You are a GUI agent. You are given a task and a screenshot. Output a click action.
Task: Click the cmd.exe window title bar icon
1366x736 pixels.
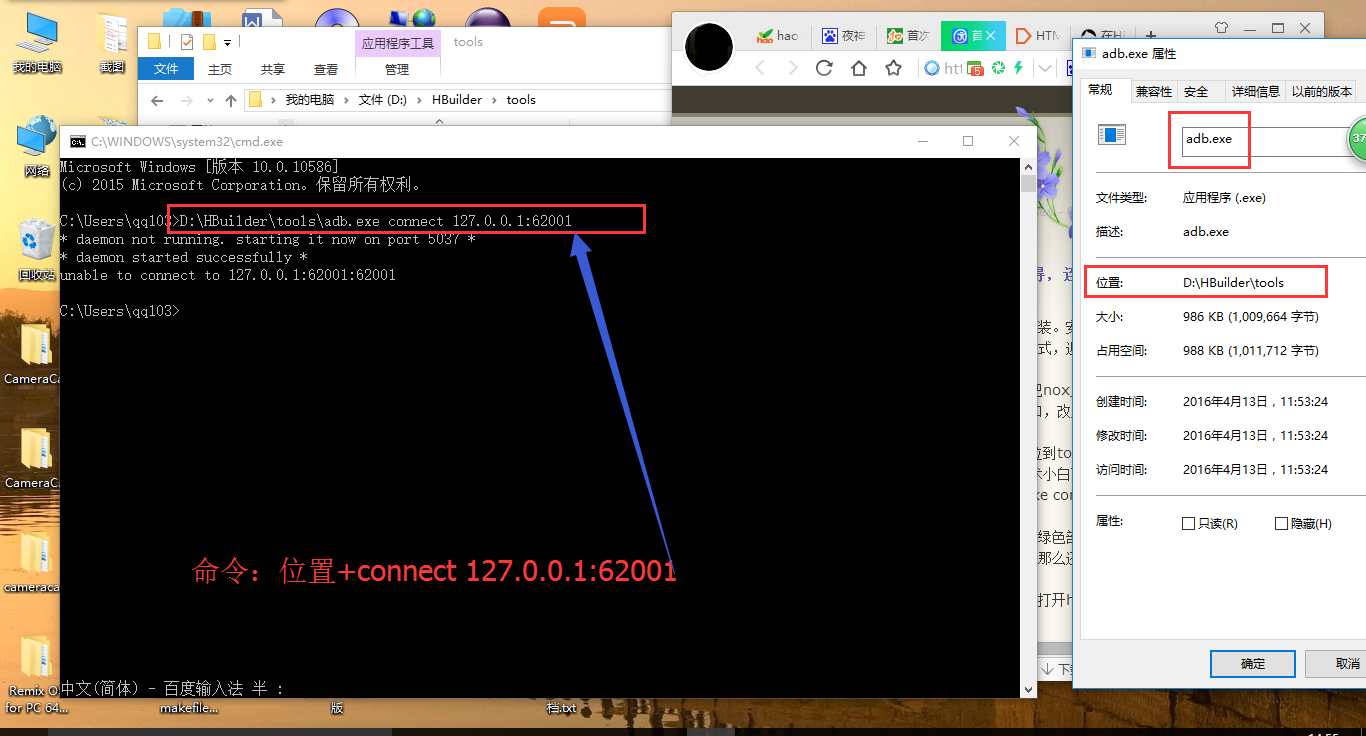coord(77,142)
